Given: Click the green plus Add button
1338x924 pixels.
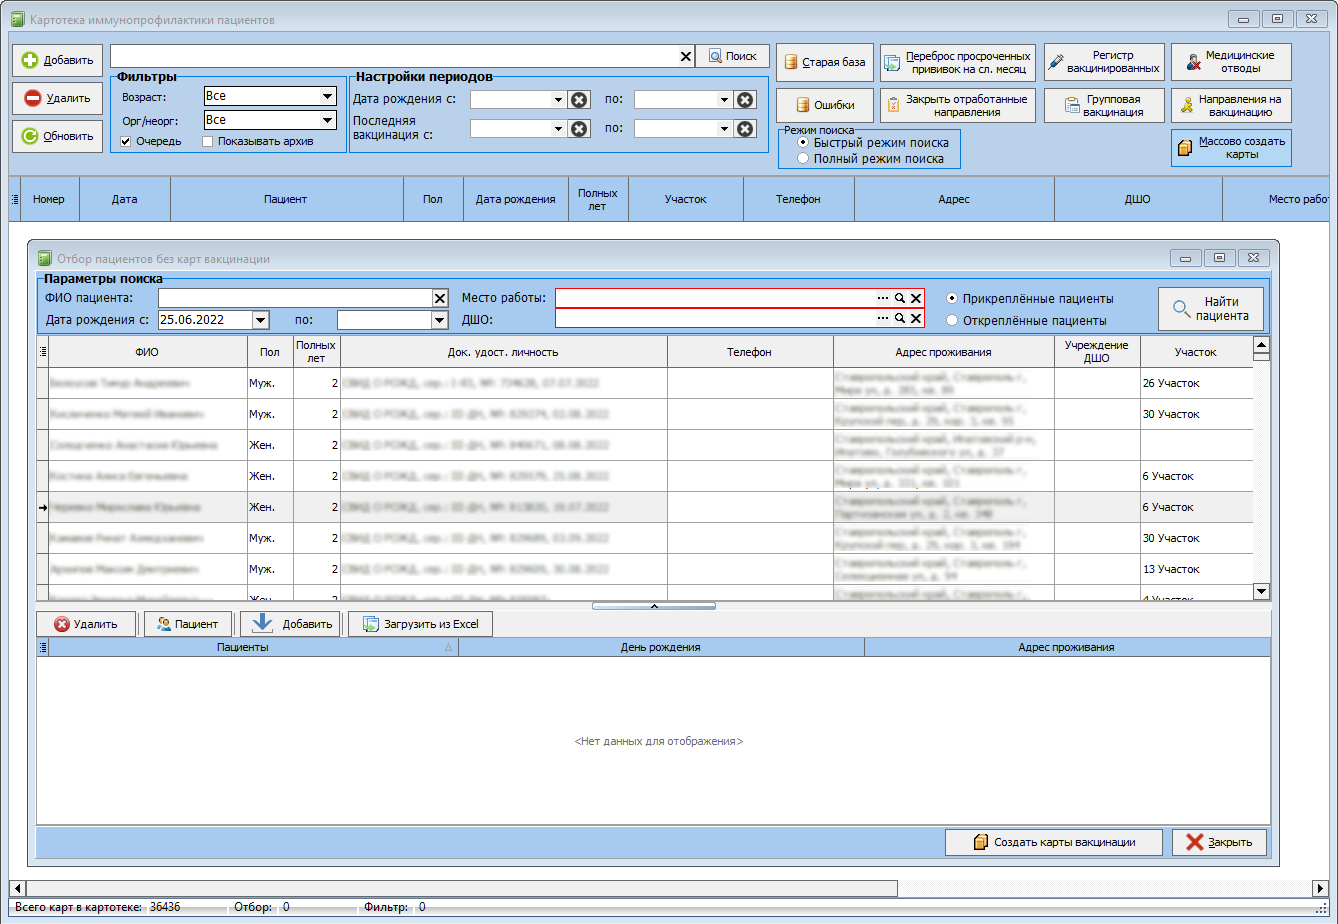Looking at the screenshot, I should pyautogui.click(x=57, y=60).
